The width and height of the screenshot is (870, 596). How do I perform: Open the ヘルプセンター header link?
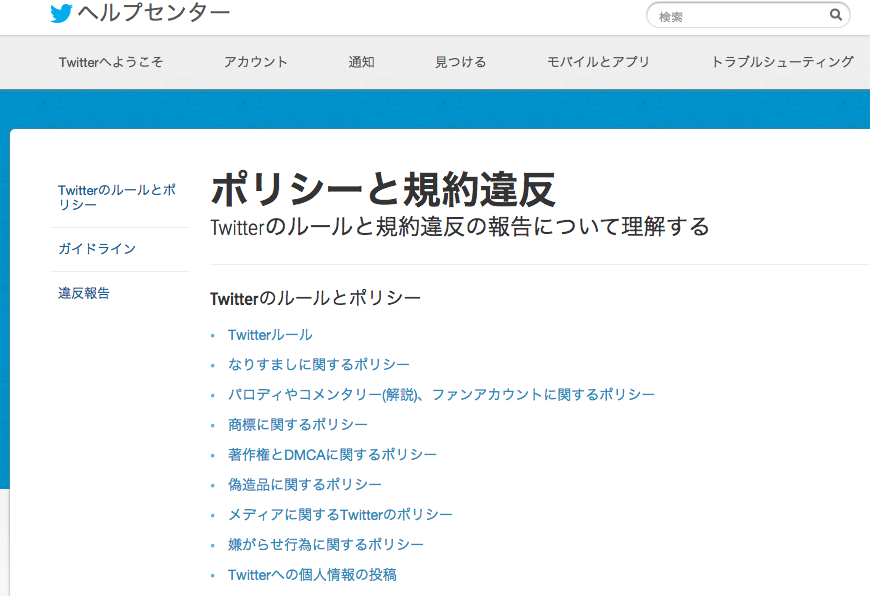coord(154,13)
